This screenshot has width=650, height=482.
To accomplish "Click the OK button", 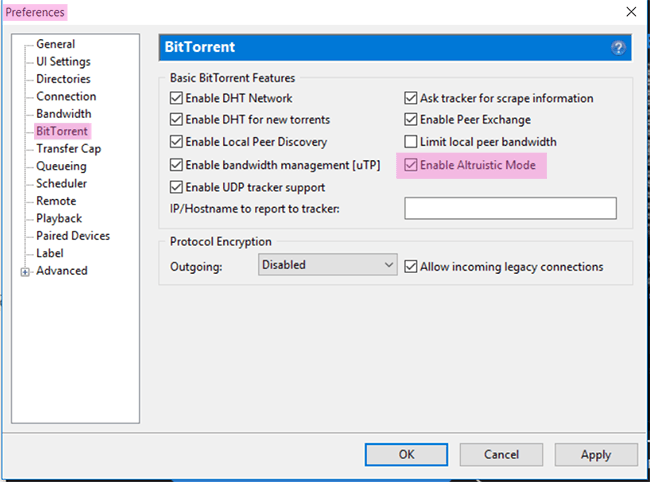I will [x=406, y=455].
